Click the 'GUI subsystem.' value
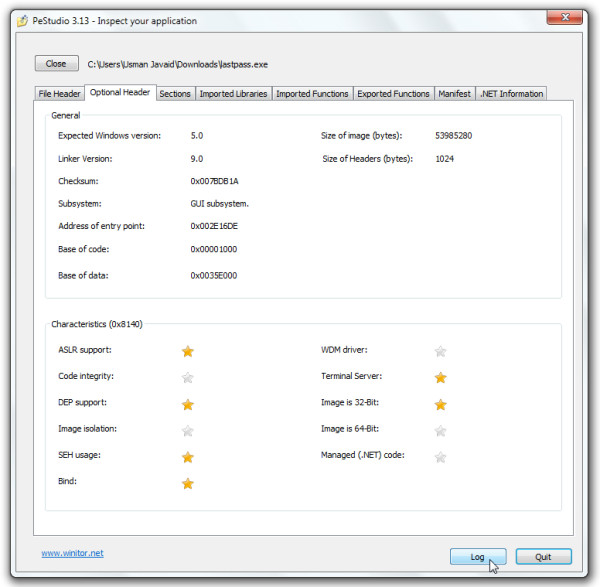The height and width of the screenshot is (587, 600). pos(219,204)
